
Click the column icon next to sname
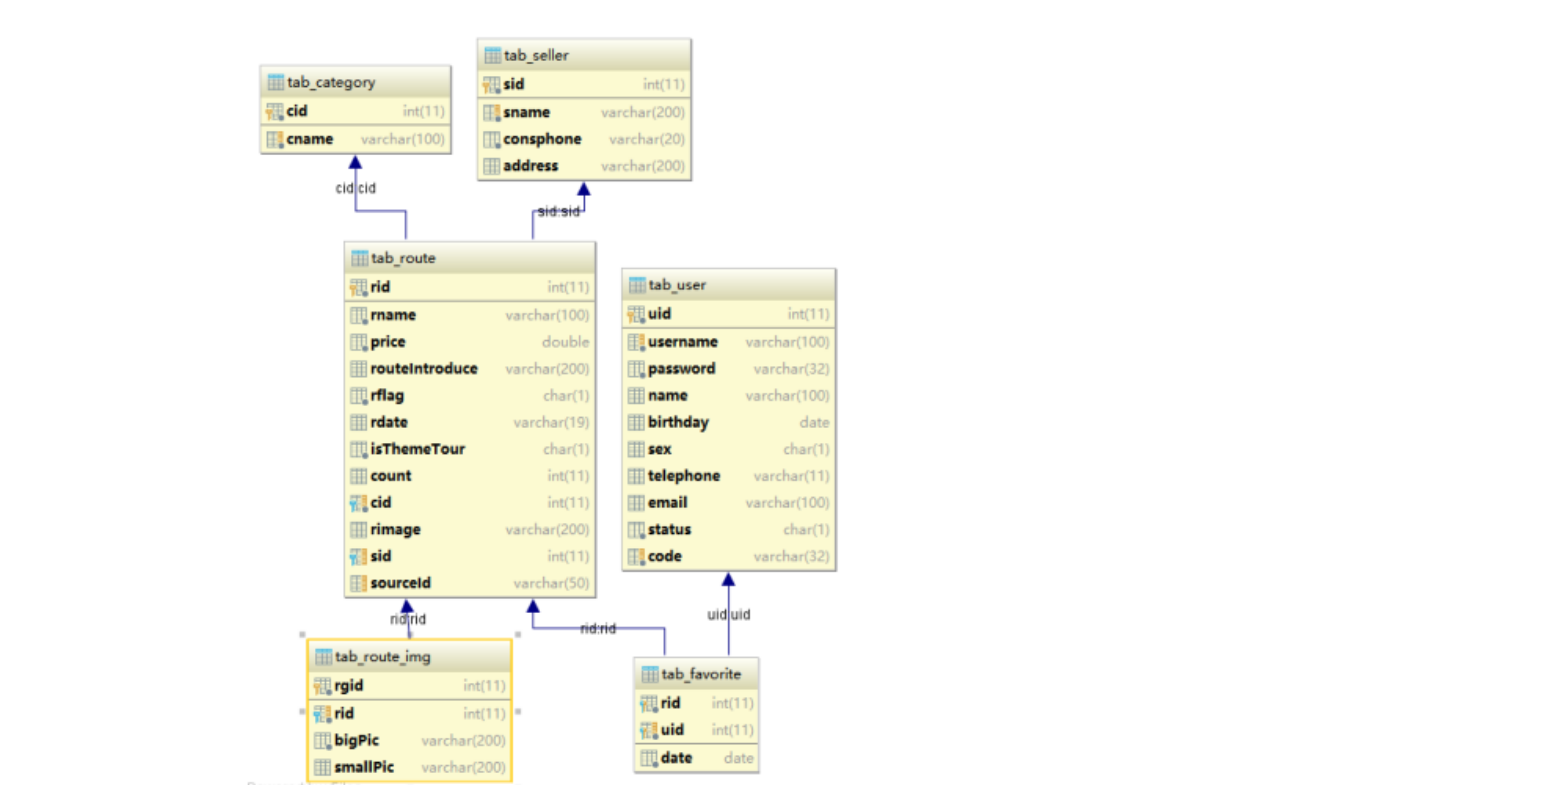pyautogui.click(x=492, y=112)
